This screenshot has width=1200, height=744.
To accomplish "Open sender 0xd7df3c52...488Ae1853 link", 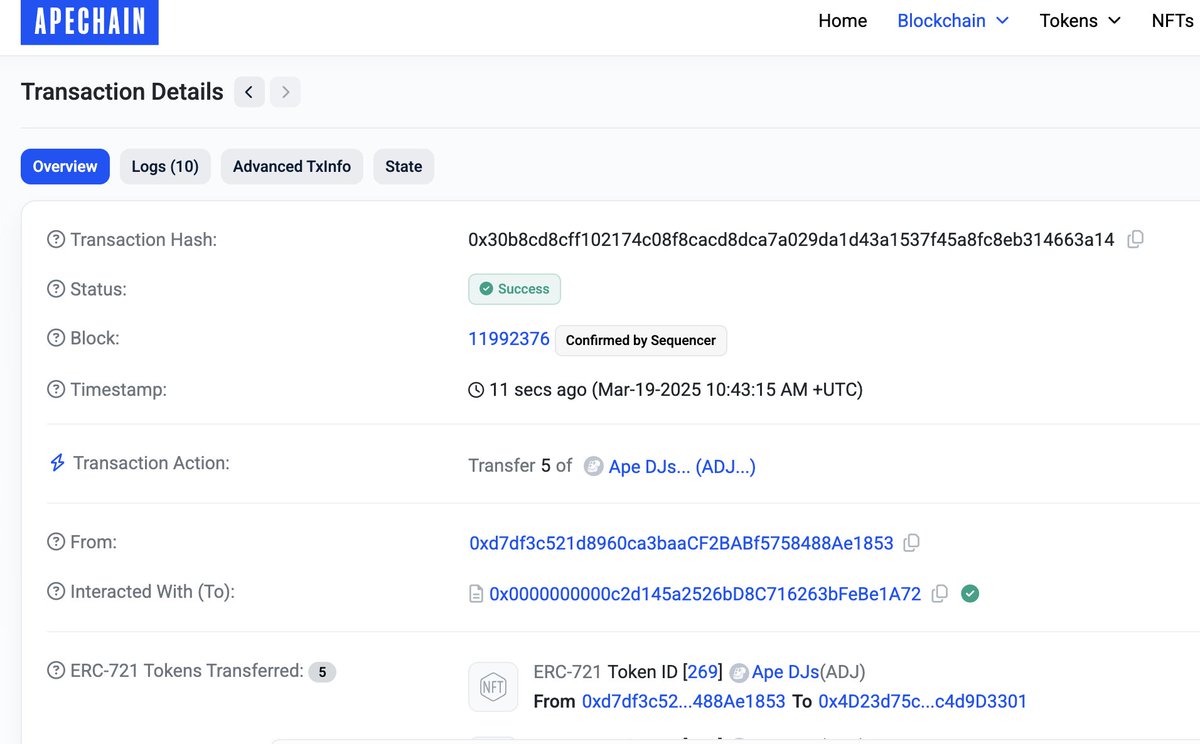I will tap(684, 702).
